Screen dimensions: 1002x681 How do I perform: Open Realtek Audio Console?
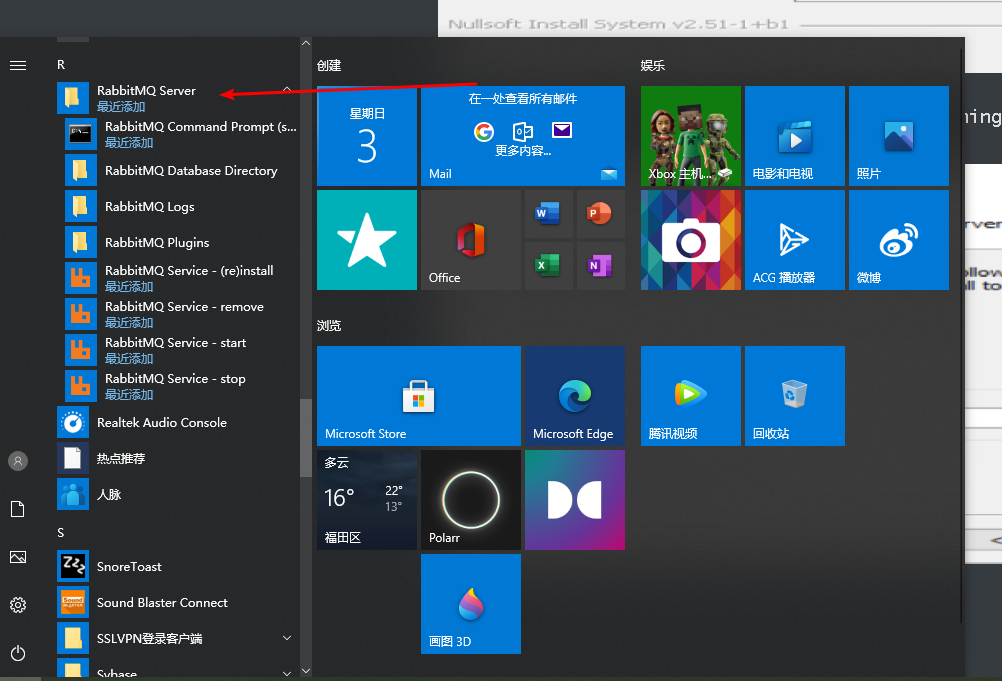176,422
